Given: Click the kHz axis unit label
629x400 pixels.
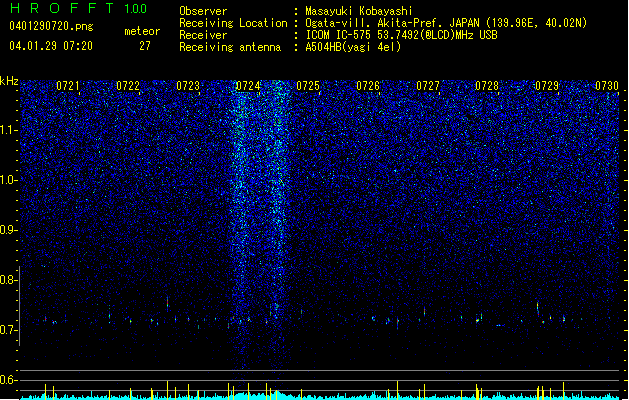Looking at the screenshot, I should click(x=9, y=81).
